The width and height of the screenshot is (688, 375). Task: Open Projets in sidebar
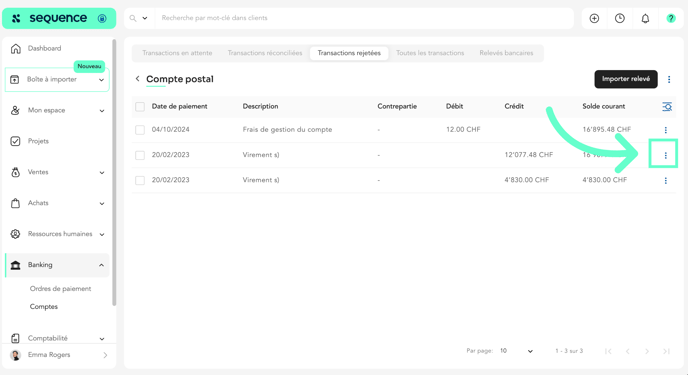pyautogui.click(x=38, y=141)
